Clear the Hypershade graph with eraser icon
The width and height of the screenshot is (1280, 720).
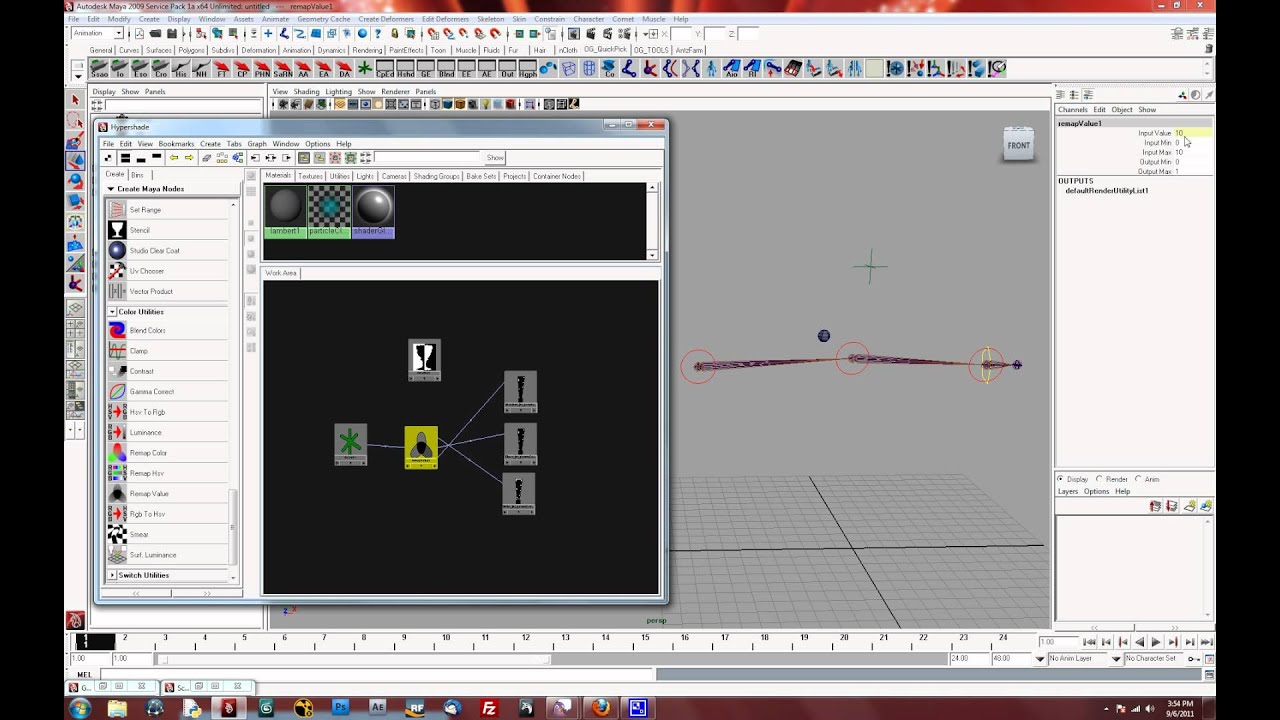[x=206, y=158]
